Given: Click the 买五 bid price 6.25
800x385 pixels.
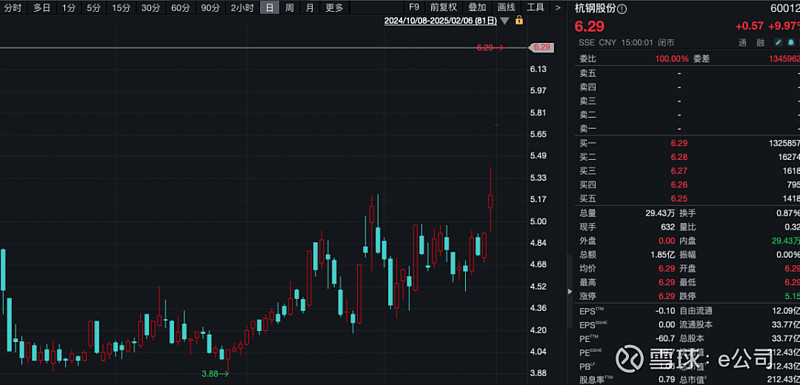Looking at the screenshot, I should [x=679, y=199].
